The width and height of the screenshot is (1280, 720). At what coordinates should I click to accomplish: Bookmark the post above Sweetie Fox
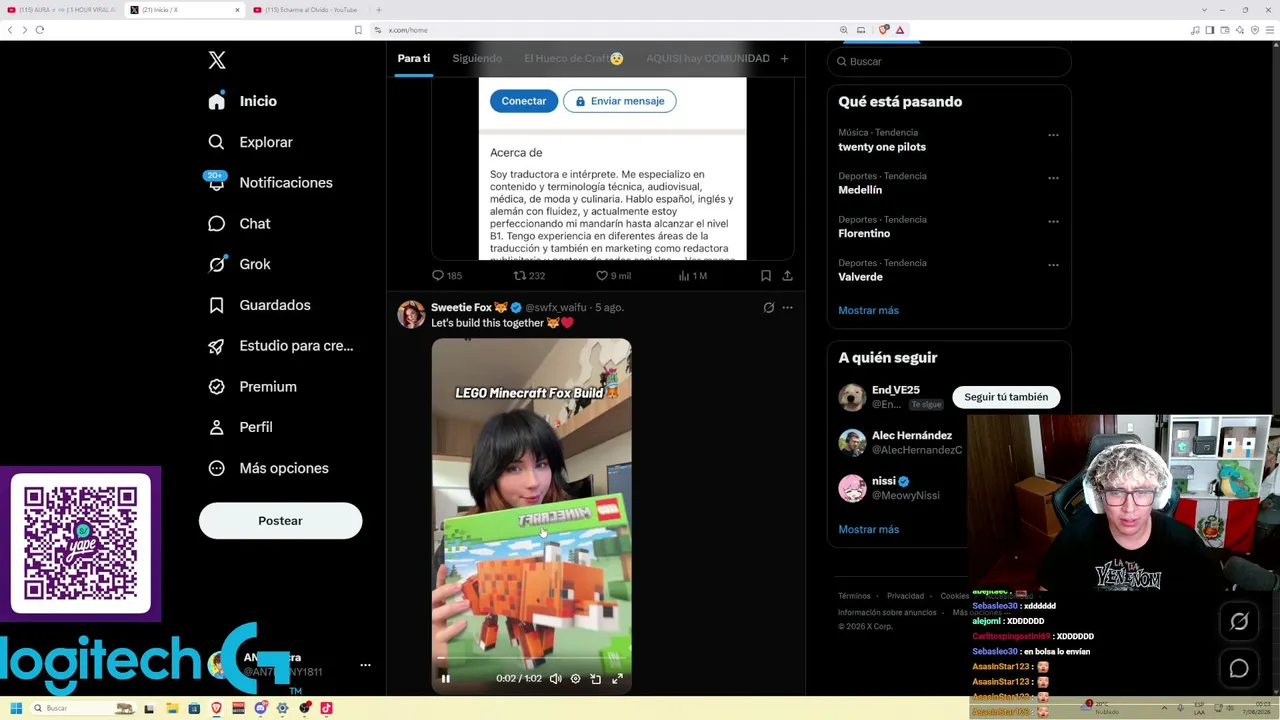(x=765, y=276)
